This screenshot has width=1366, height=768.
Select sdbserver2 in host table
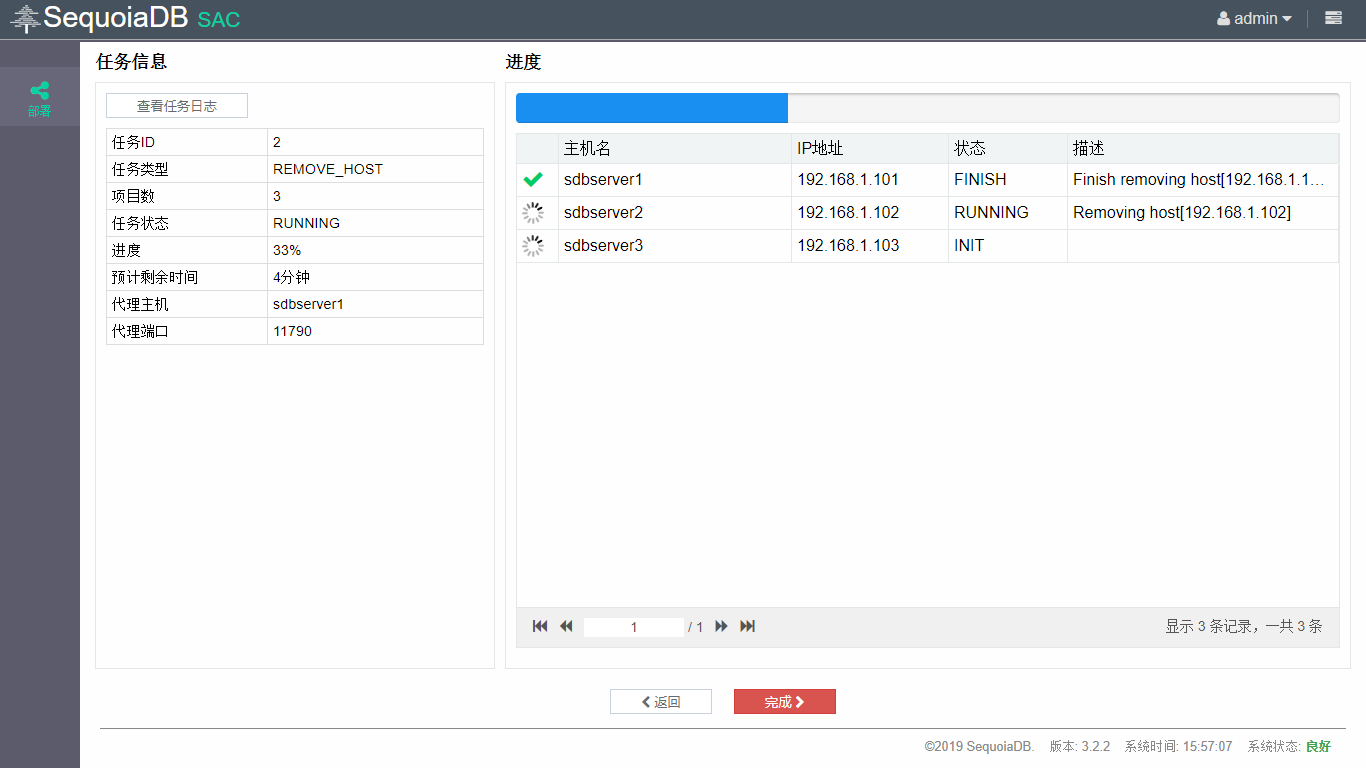[603, 213]
